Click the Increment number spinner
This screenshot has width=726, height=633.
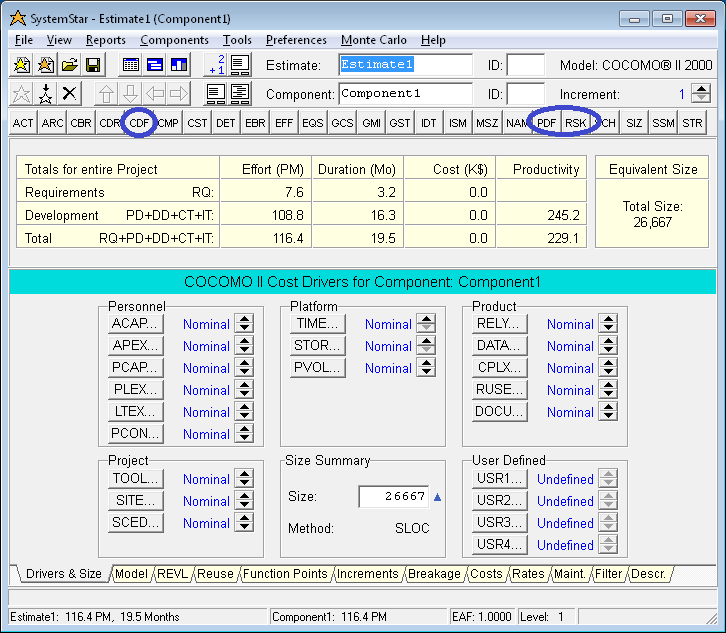coord(701,94)
